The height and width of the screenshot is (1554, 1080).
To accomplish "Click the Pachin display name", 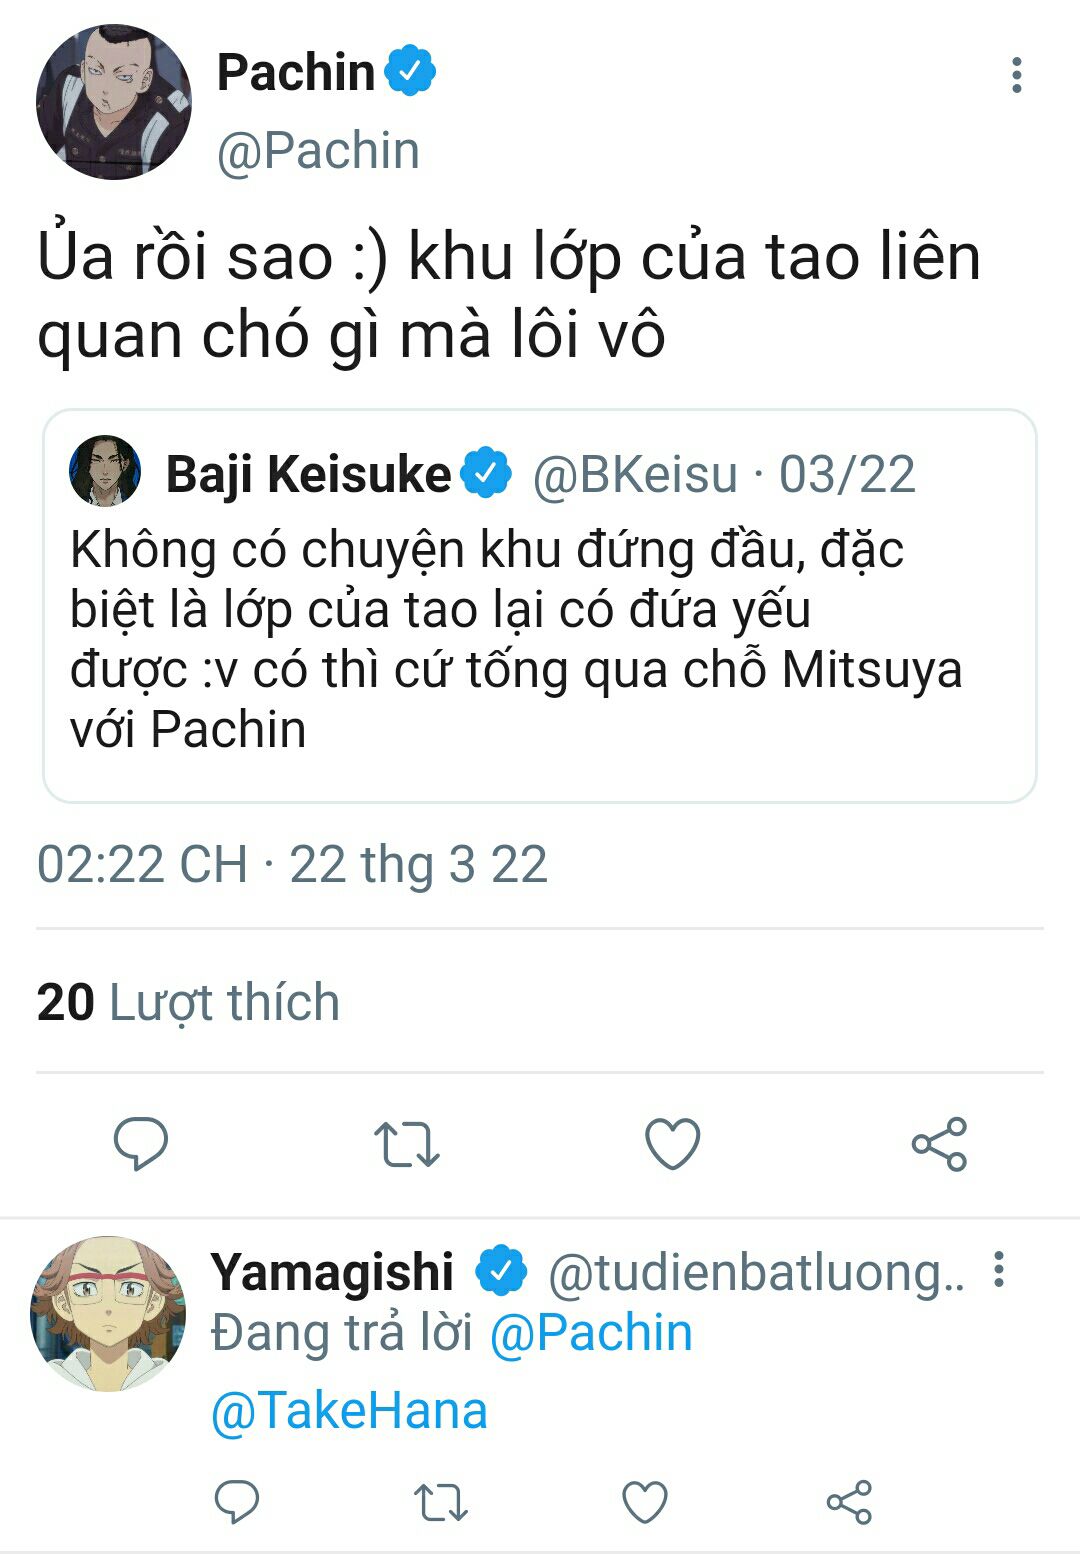I will 295,72.
